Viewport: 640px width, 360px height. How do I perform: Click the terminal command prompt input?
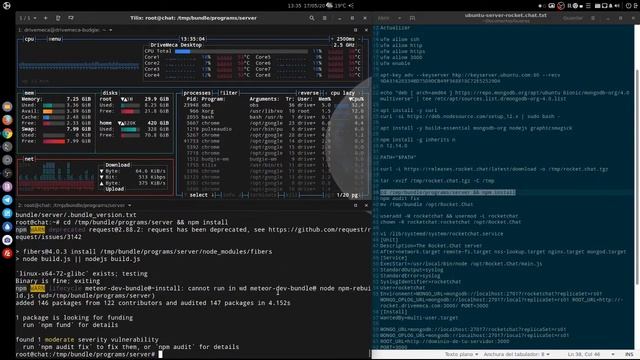pyautogui.click(x=160, y=354)
